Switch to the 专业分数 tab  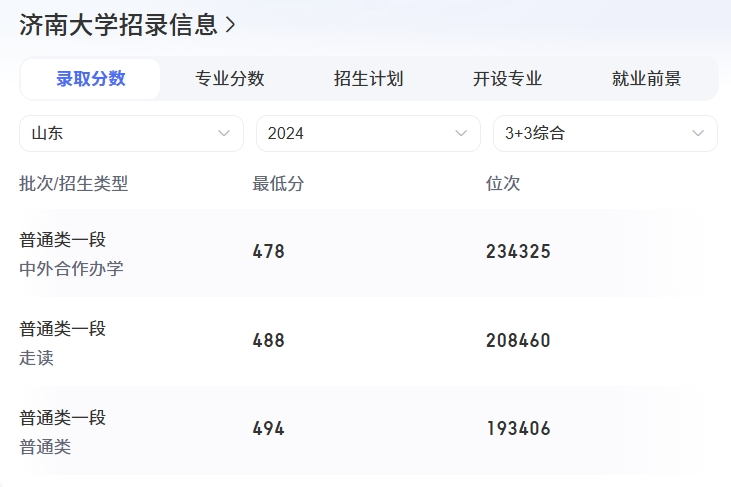(229, 79)
